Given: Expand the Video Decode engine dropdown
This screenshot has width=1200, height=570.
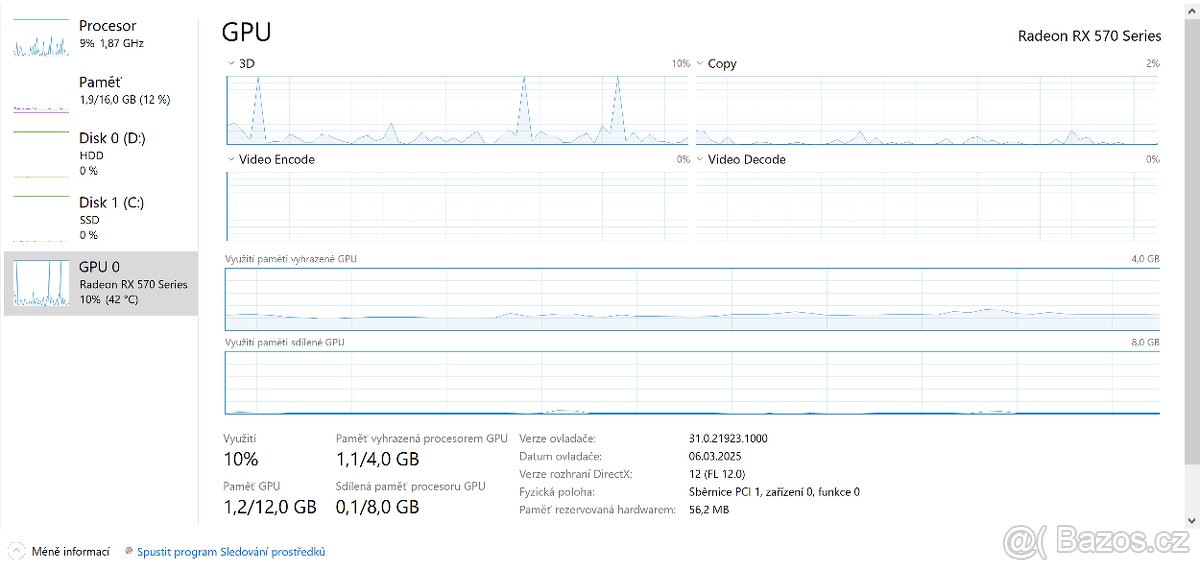Looking at the screenshot, I should tap(700, 159).
